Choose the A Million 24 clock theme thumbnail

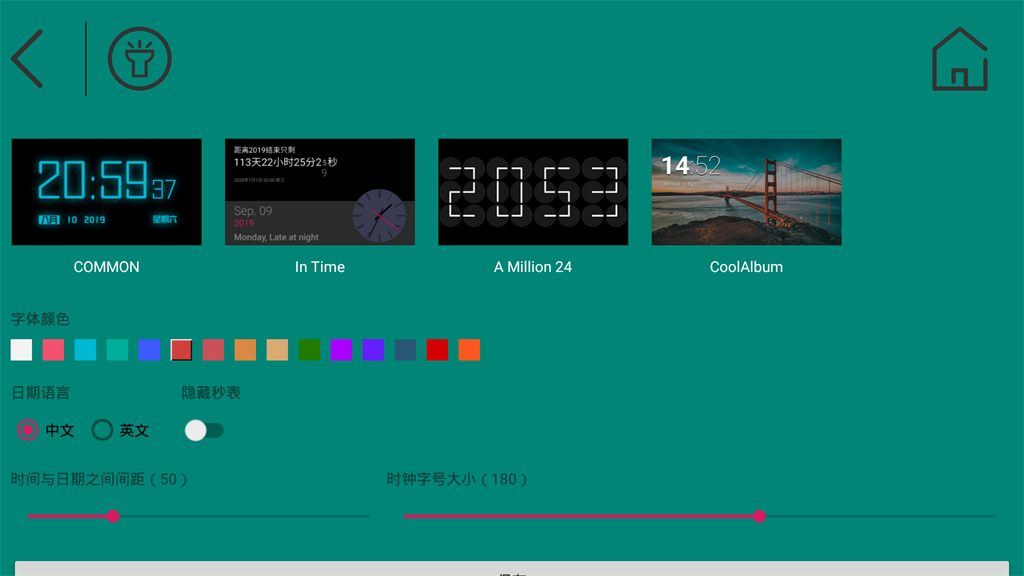533,192
